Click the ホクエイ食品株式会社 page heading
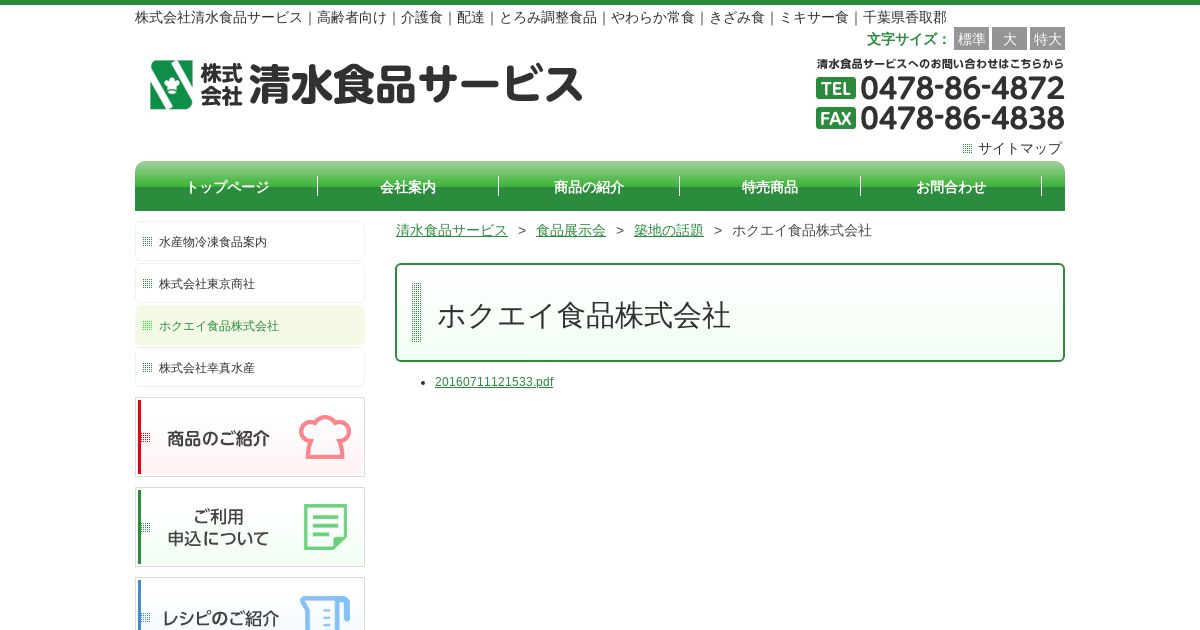This screenshot has width=1200, height=630. (584, 316)
